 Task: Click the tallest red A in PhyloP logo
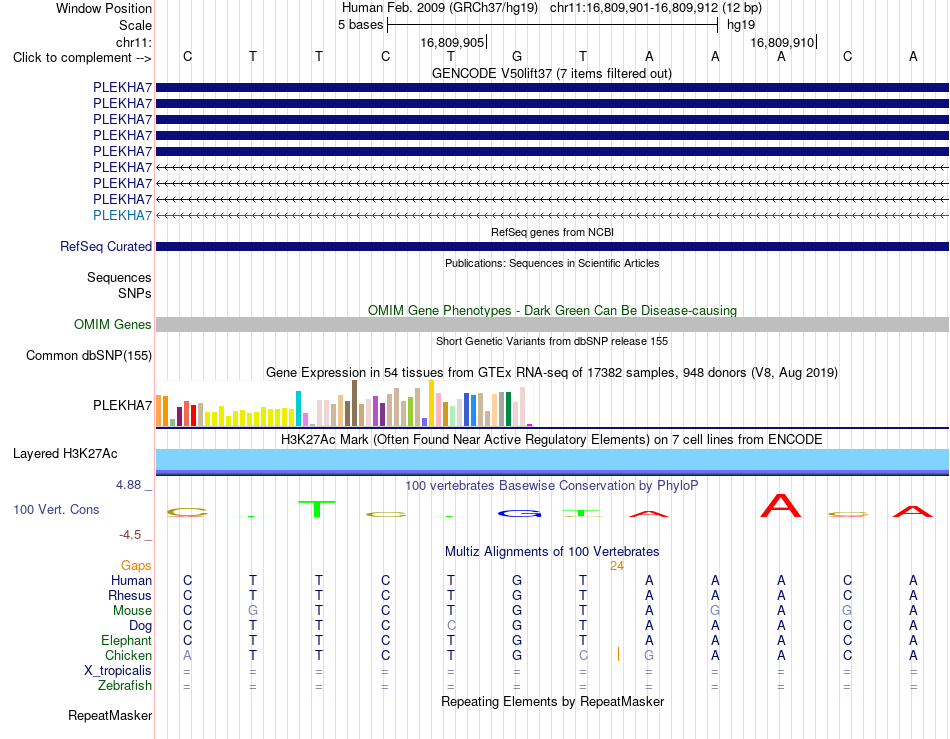click(781, 506)
